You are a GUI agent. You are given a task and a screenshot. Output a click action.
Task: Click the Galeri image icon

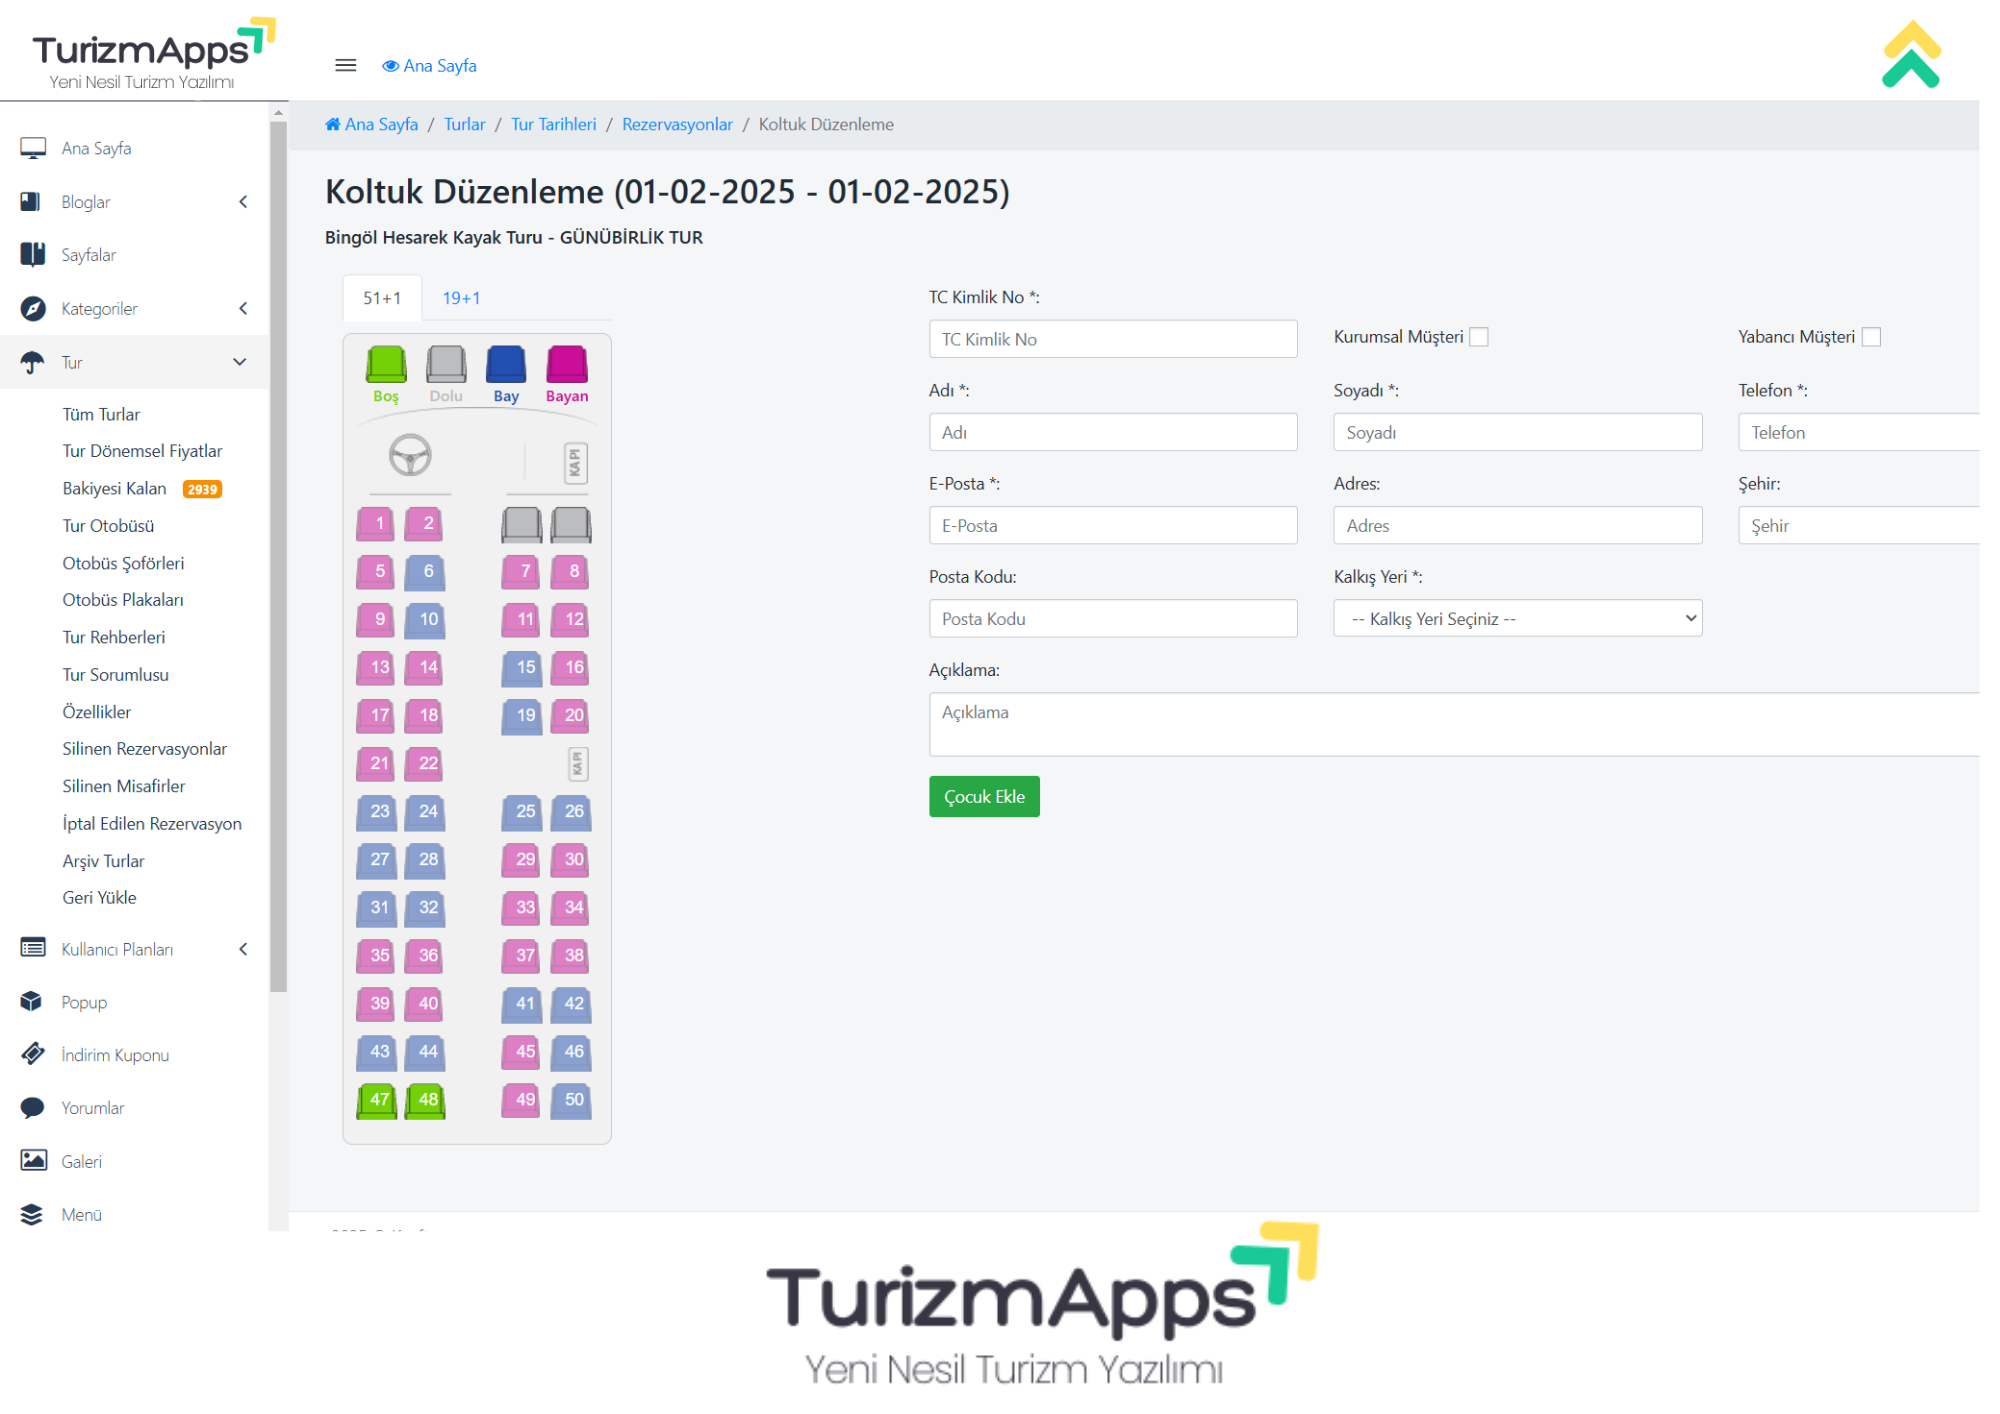33,1160
